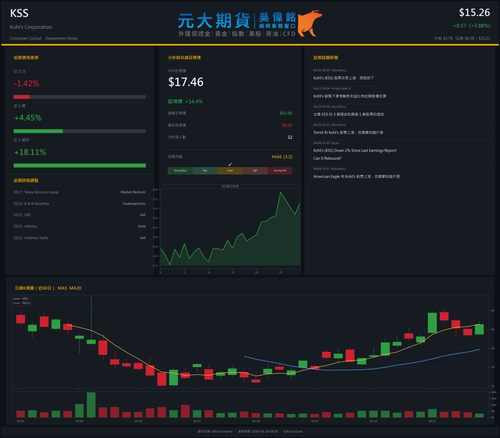Click the tallest green volume bar
The width and height of the screenshot is (500, 438).
coord(91,405)
